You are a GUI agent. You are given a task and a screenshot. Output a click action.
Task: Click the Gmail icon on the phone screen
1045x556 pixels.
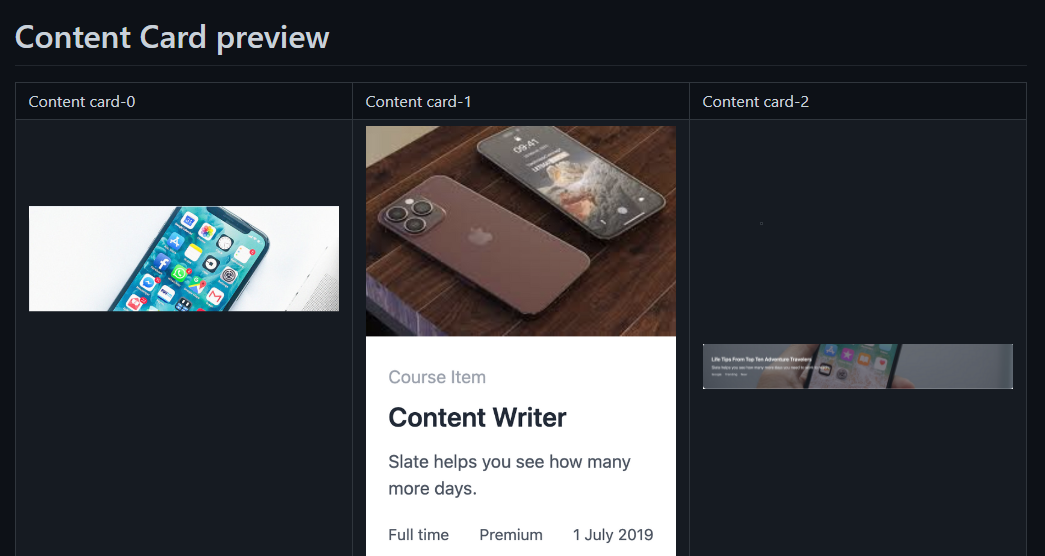coord(215,296)
